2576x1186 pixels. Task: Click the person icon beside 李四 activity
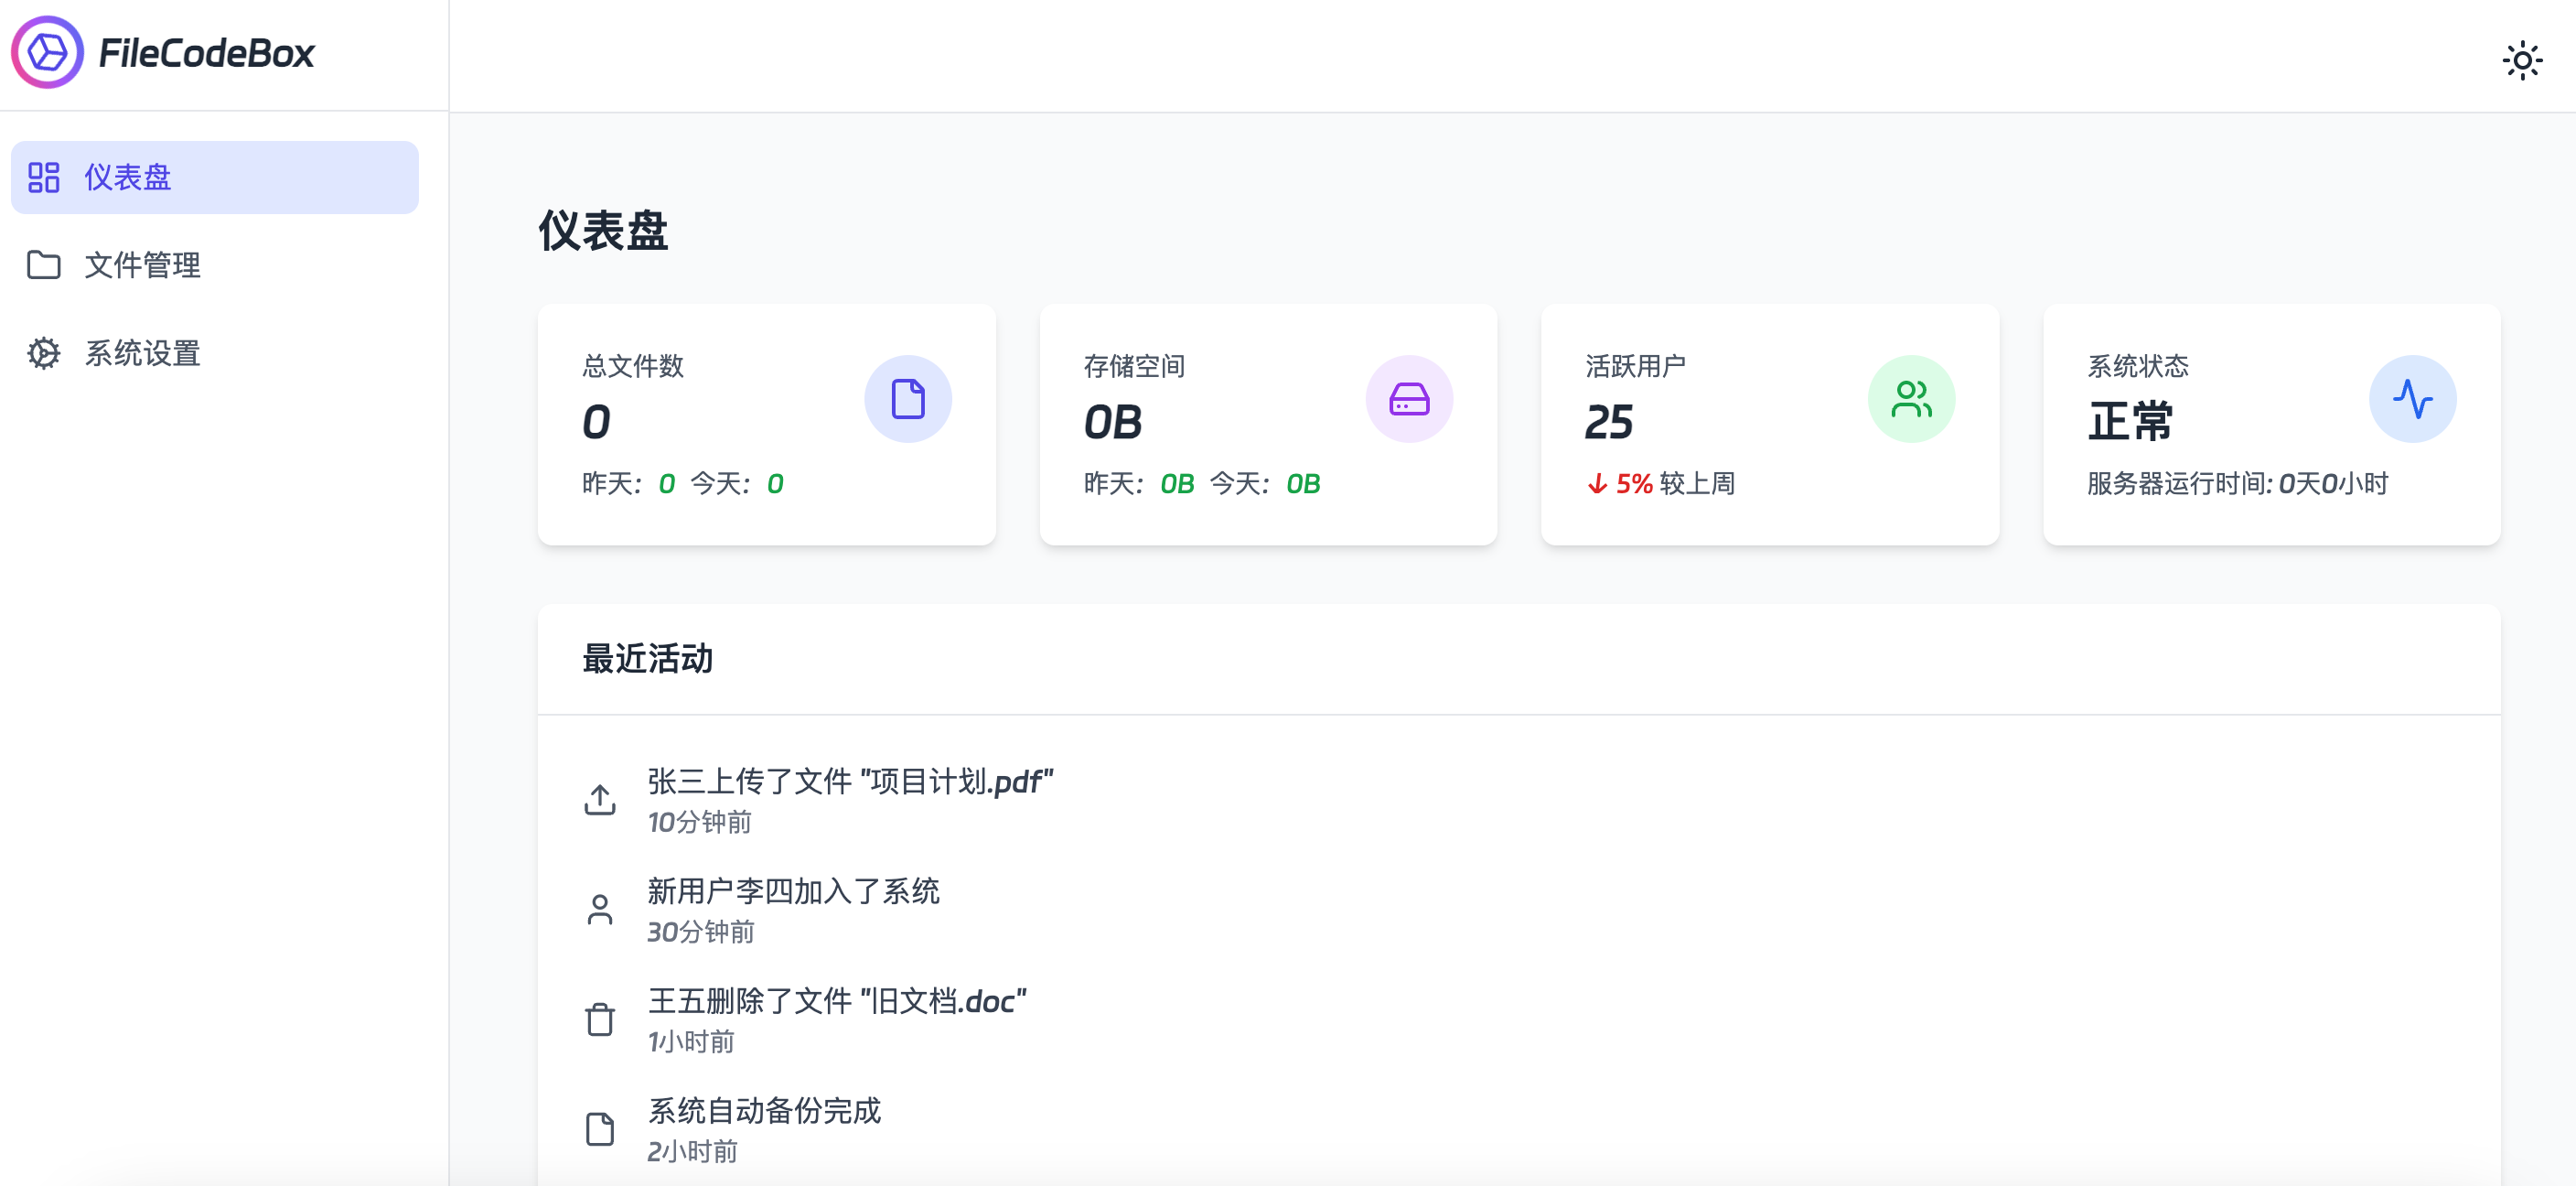coord(600,910)
